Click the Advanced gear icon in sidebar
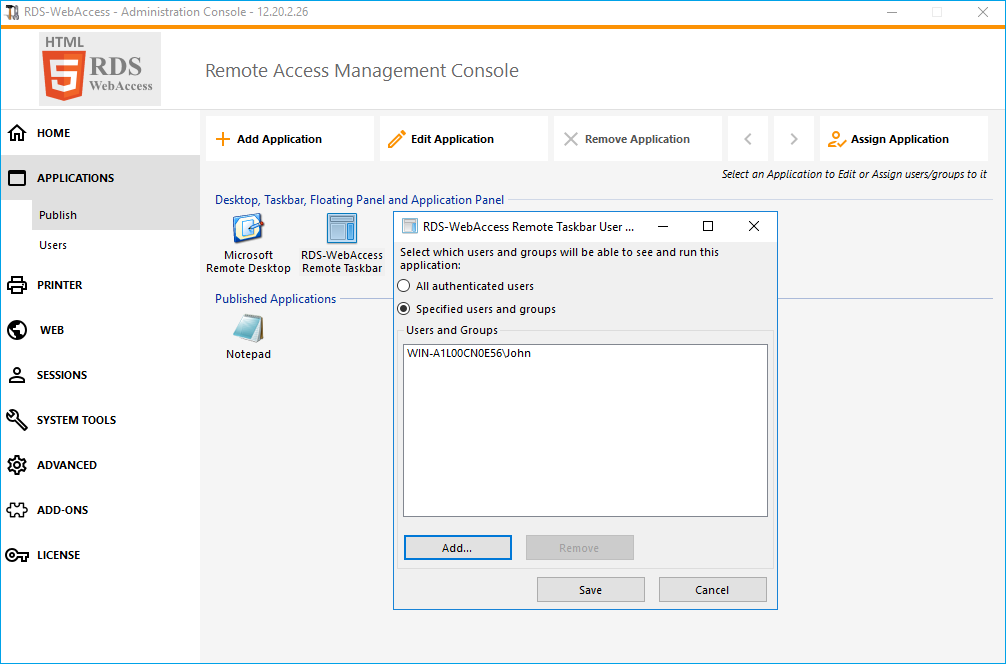The width and height of the screenshot is (1006, 664). [x=17, y=465]
